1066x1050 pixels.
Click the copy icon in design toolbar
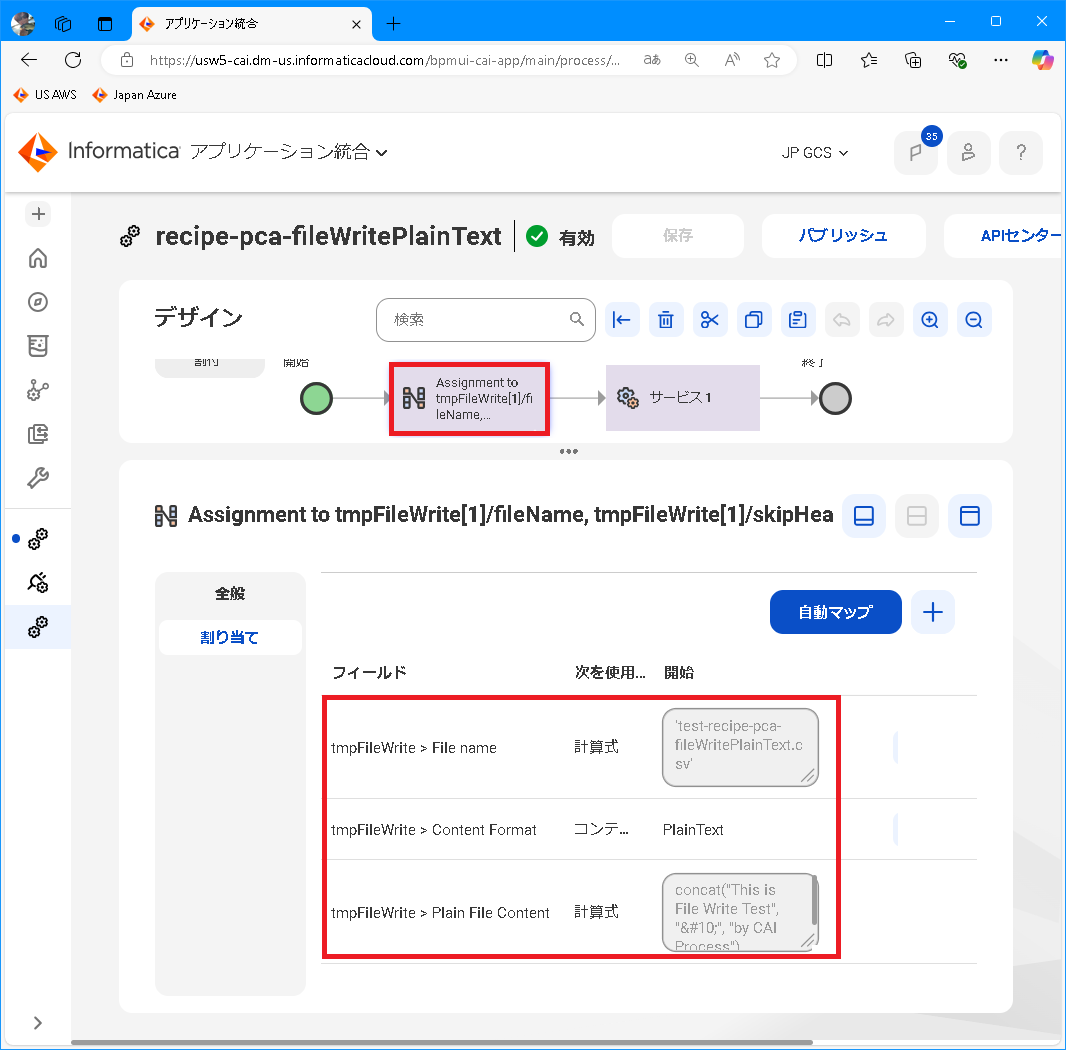[754, 320]
